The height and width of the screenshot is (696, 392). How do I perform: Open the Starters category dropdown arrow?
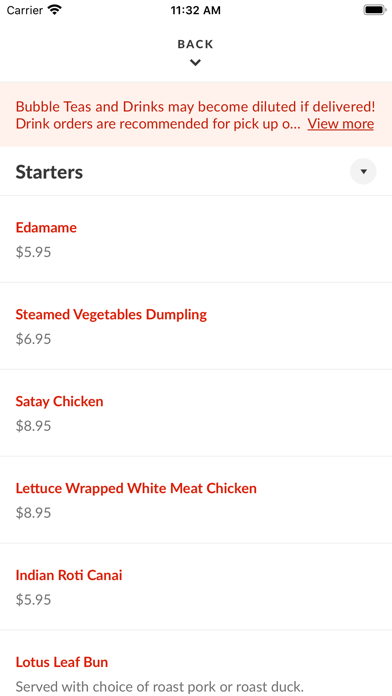(363, 171)
